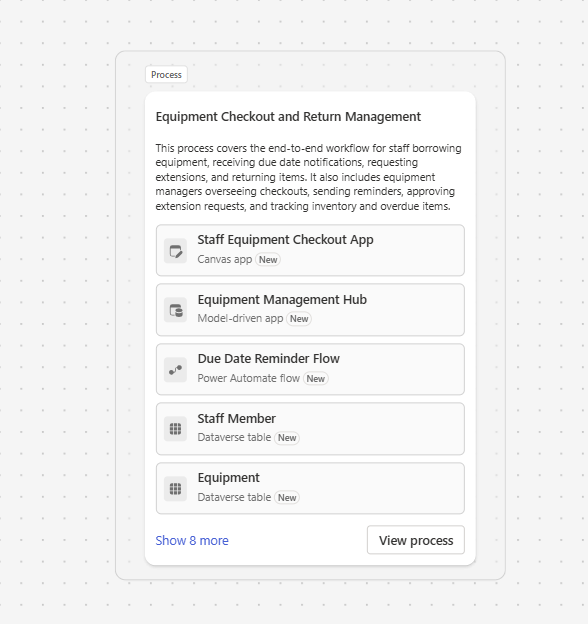Click the New badge under Staff Member
Image resolution: width=588 pixels, height=624 pixels.
coord(287,438)
